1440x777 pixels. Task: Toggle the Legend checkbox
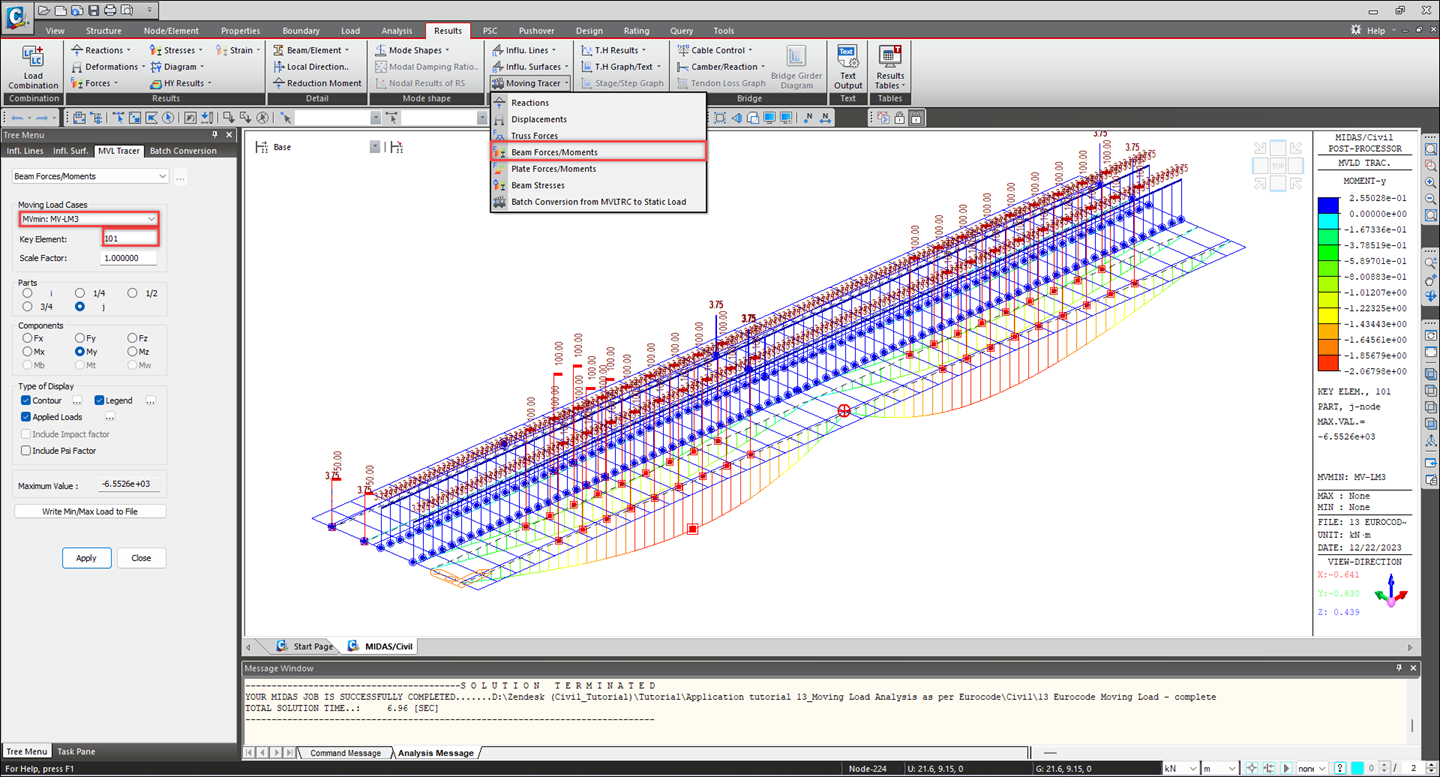(x=100, y=400)
